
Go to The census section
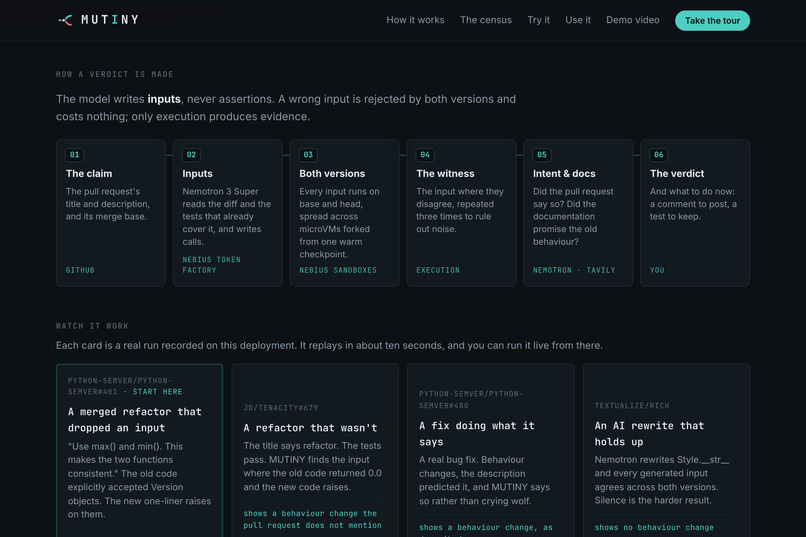click(x=486, y=20)
